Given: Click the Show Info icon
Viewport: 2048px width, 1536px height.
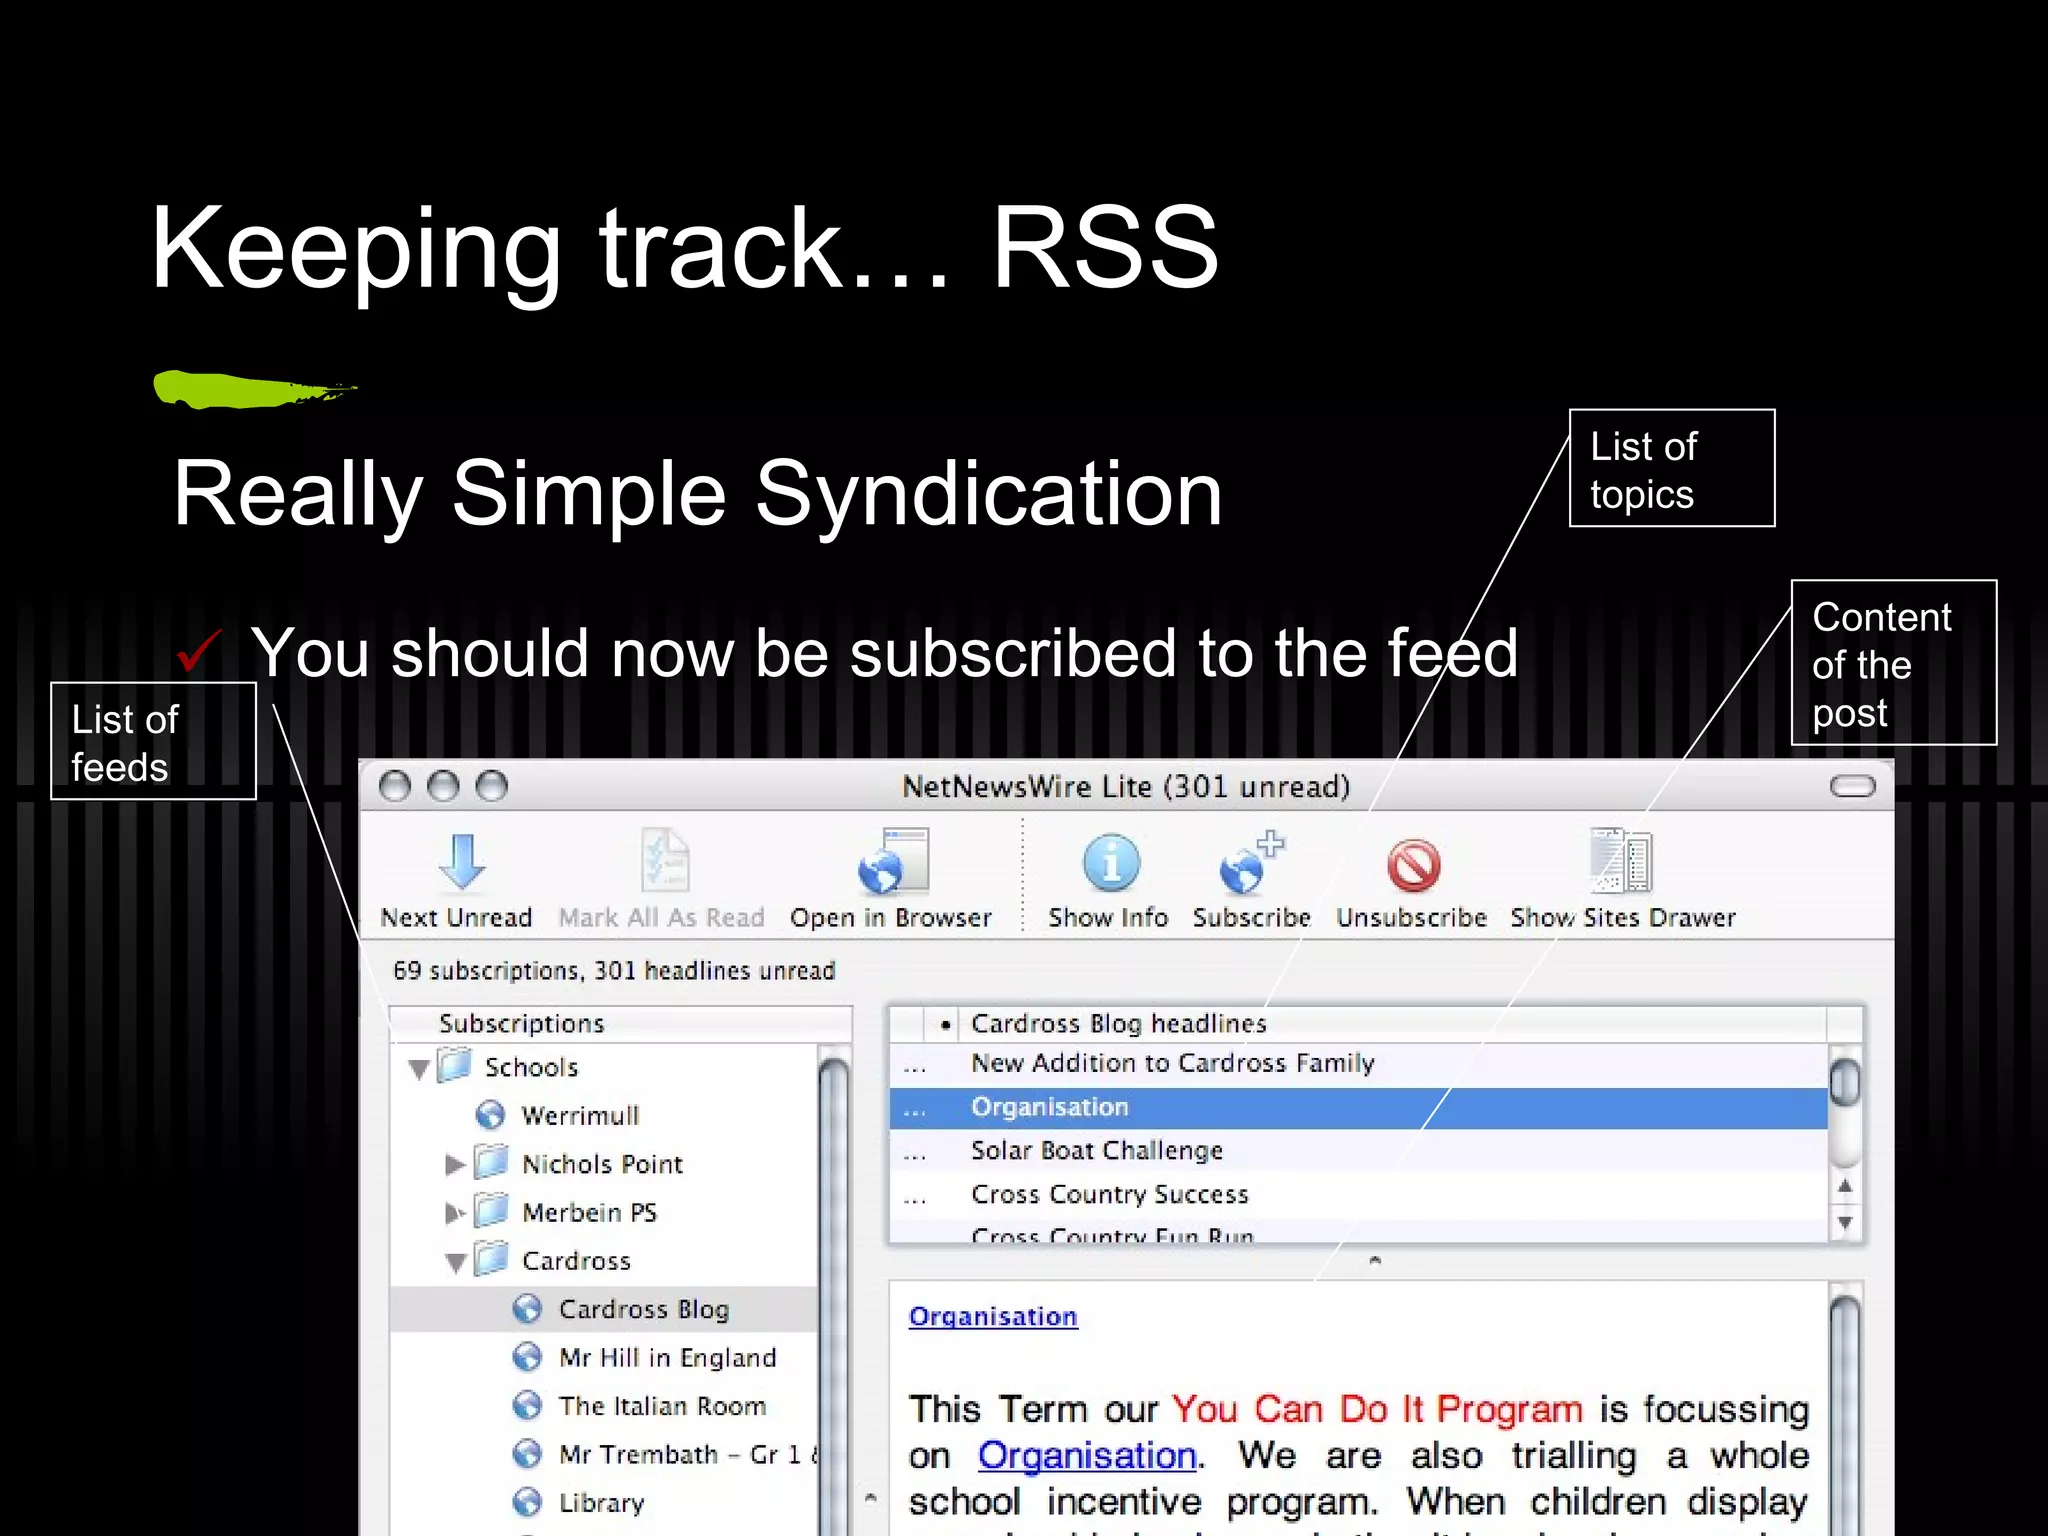Looking at the screenshot, I should click(1110, 862).
